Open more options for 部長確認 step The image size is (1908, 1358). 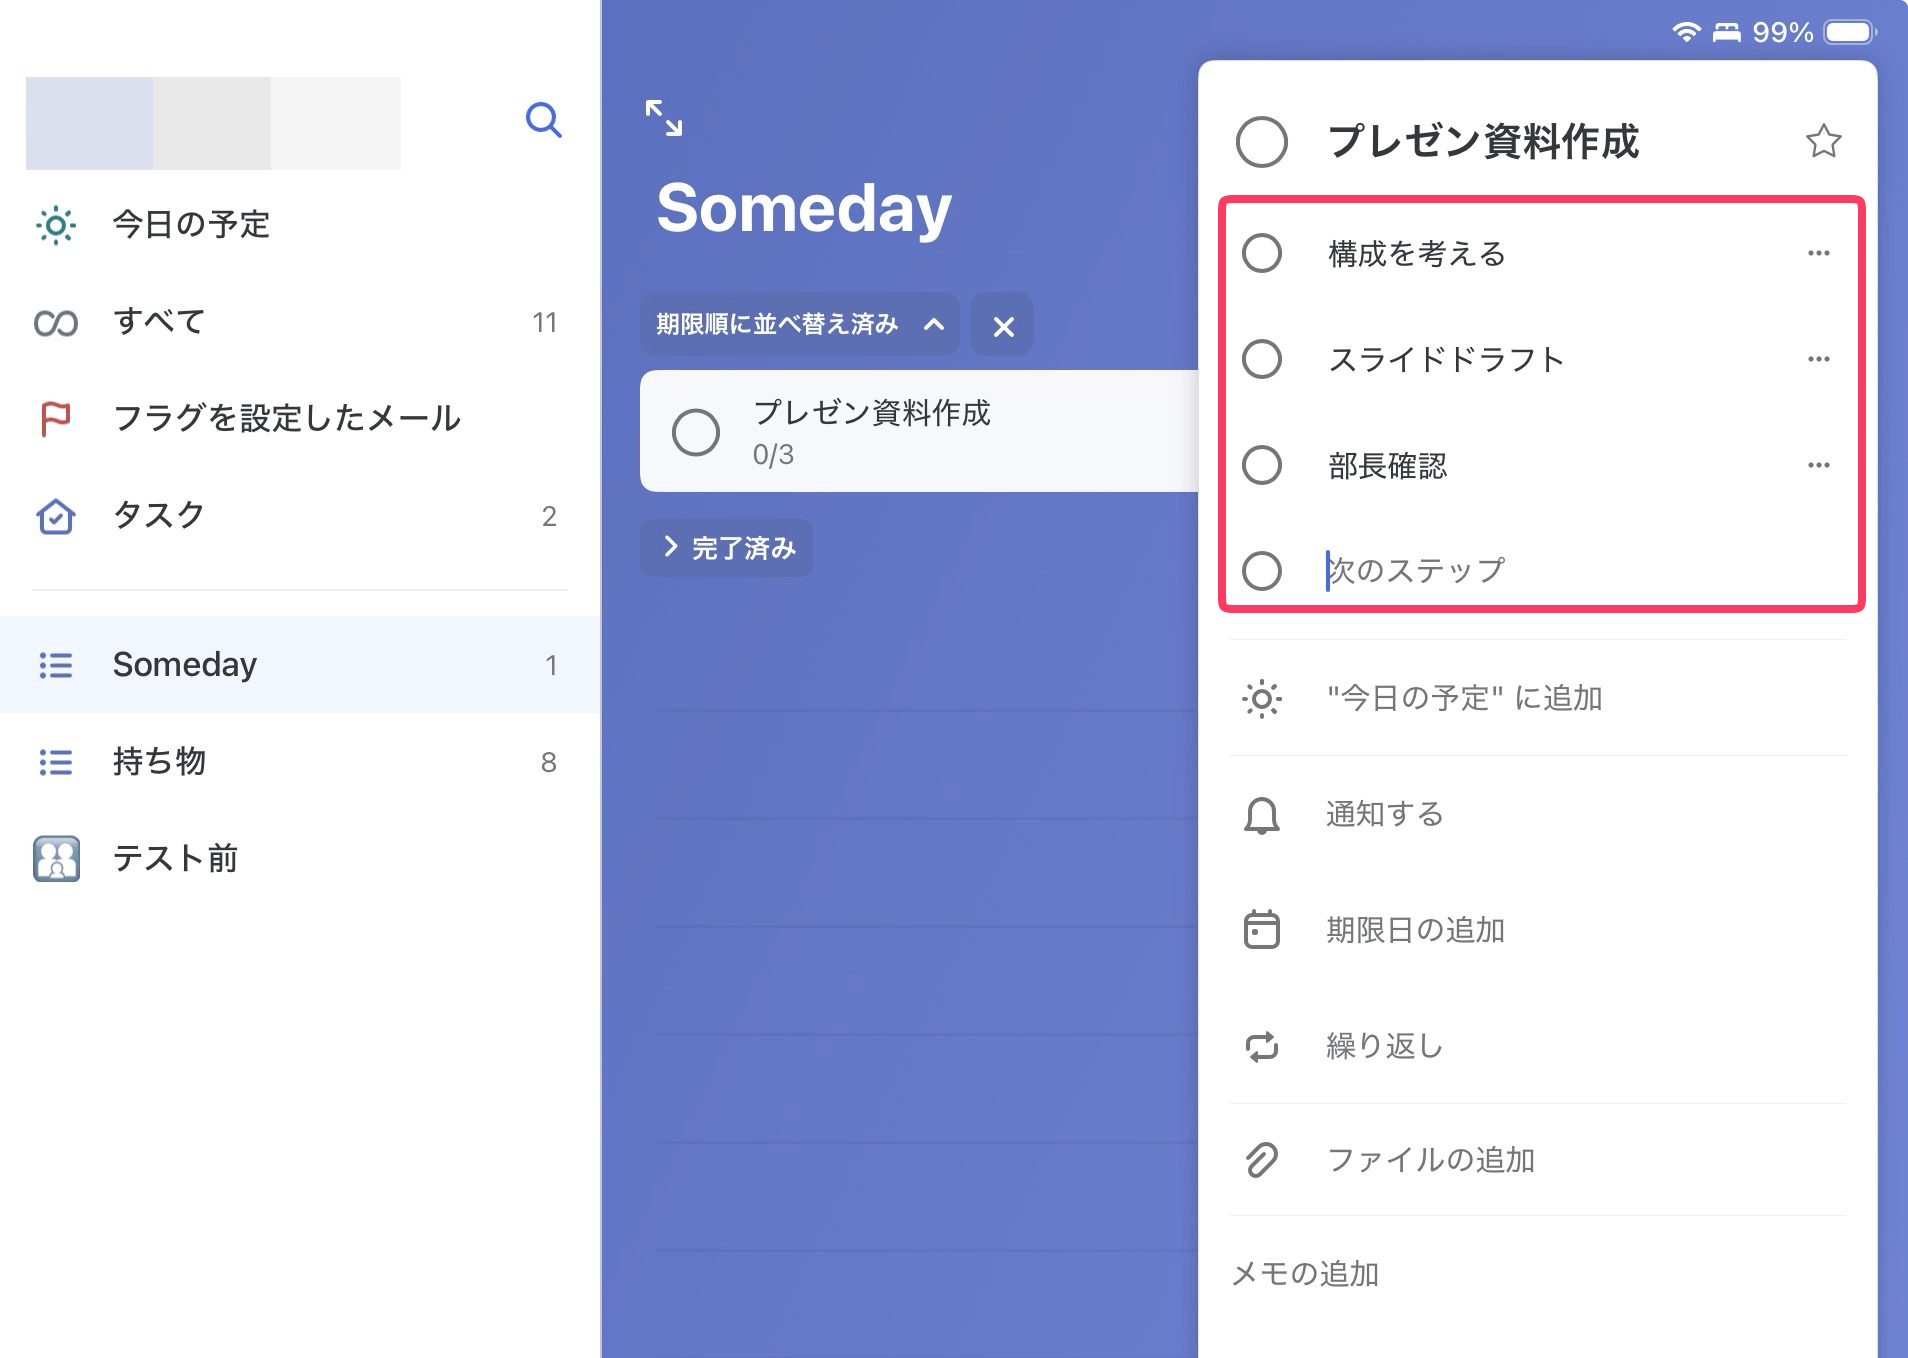pos(1818,465)
